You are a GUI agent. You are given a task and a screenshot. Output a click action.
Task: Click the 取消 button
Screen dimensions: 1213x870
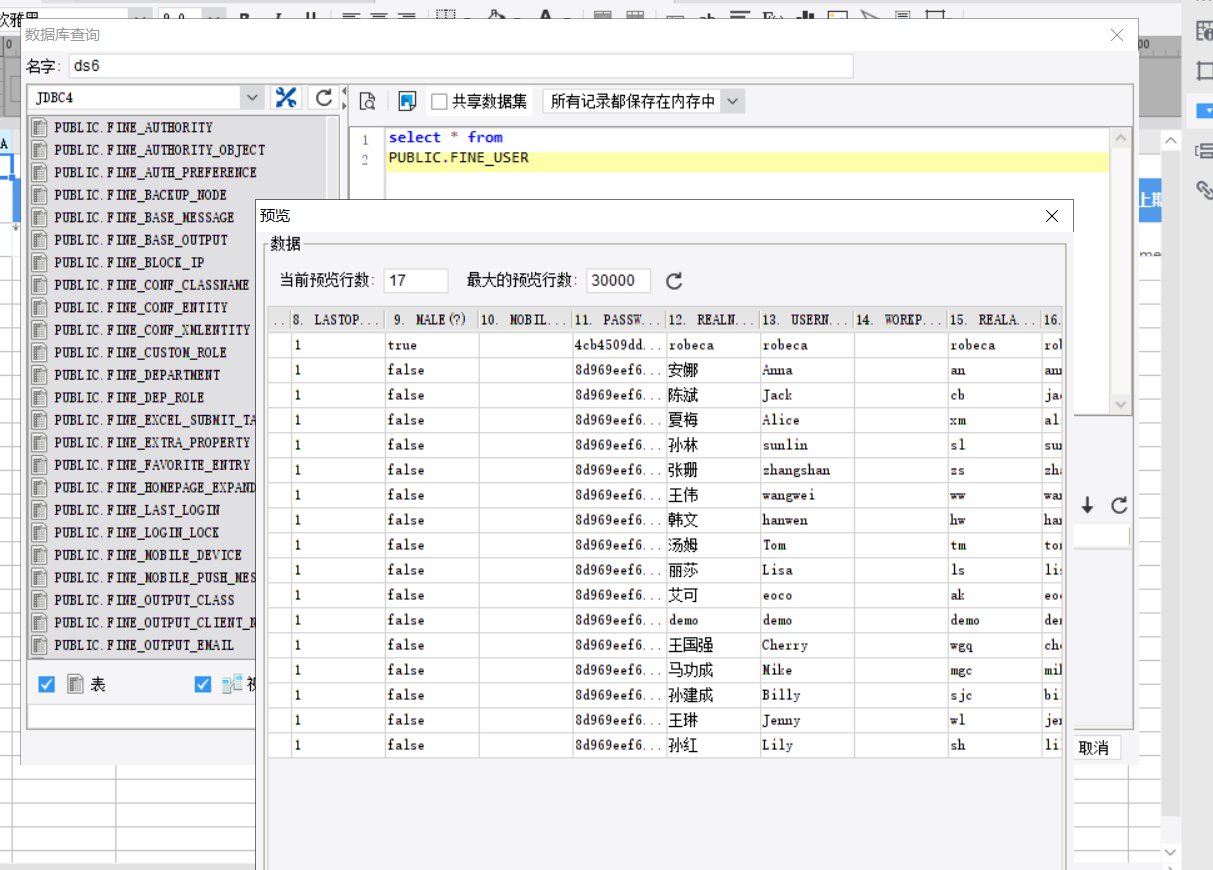1094,748
